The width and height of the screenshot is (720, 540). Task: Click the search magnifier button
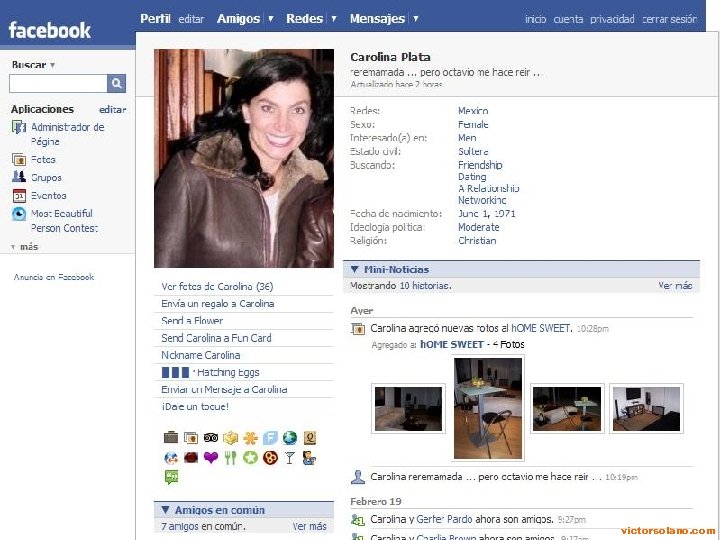click(116, 83)
